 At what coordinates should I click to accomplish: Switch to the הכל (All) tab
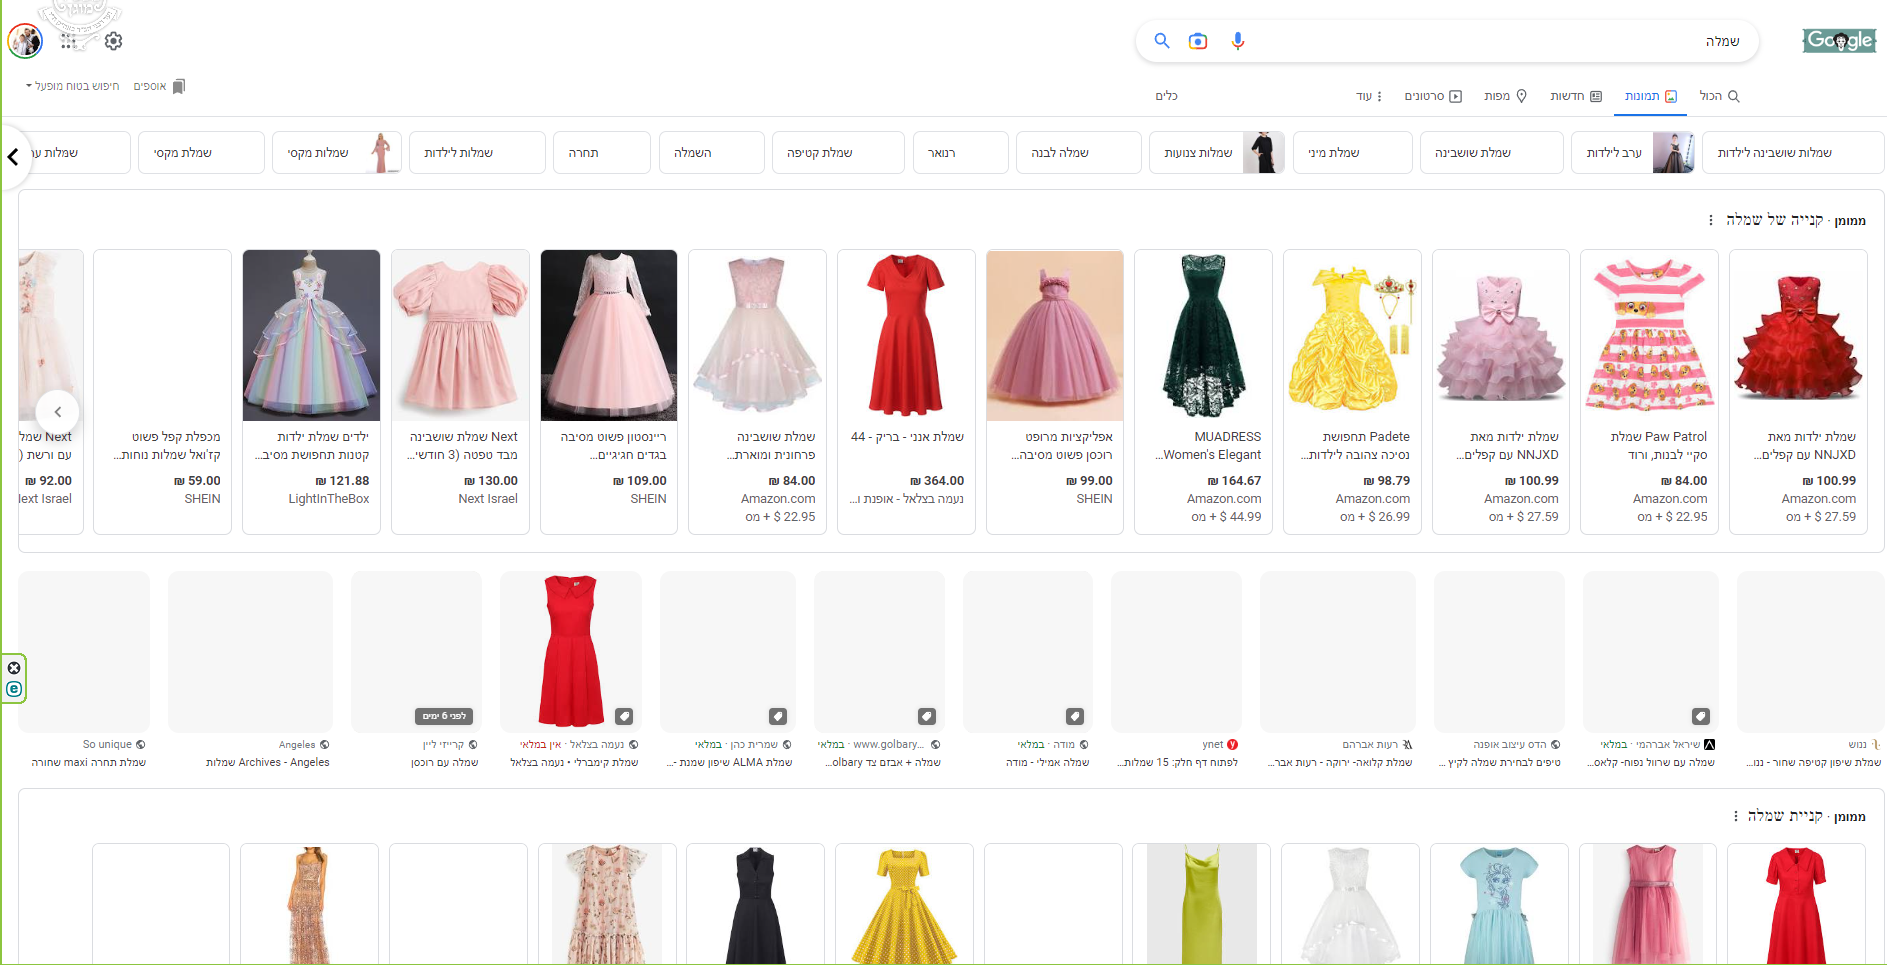point(1720,97)
